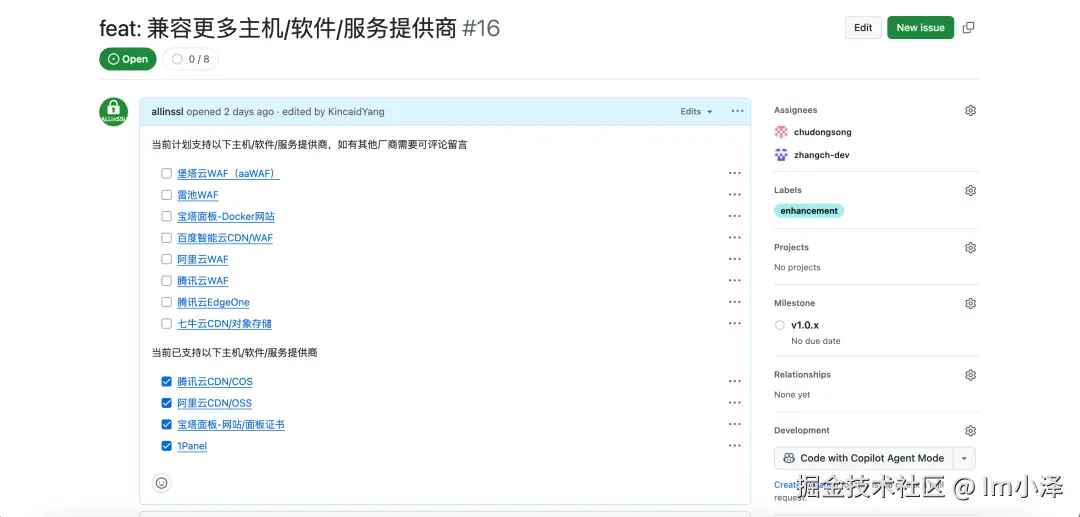Expand the Edits history dropdown
This screenshot has height=517, width=1080.
[696, 112]
